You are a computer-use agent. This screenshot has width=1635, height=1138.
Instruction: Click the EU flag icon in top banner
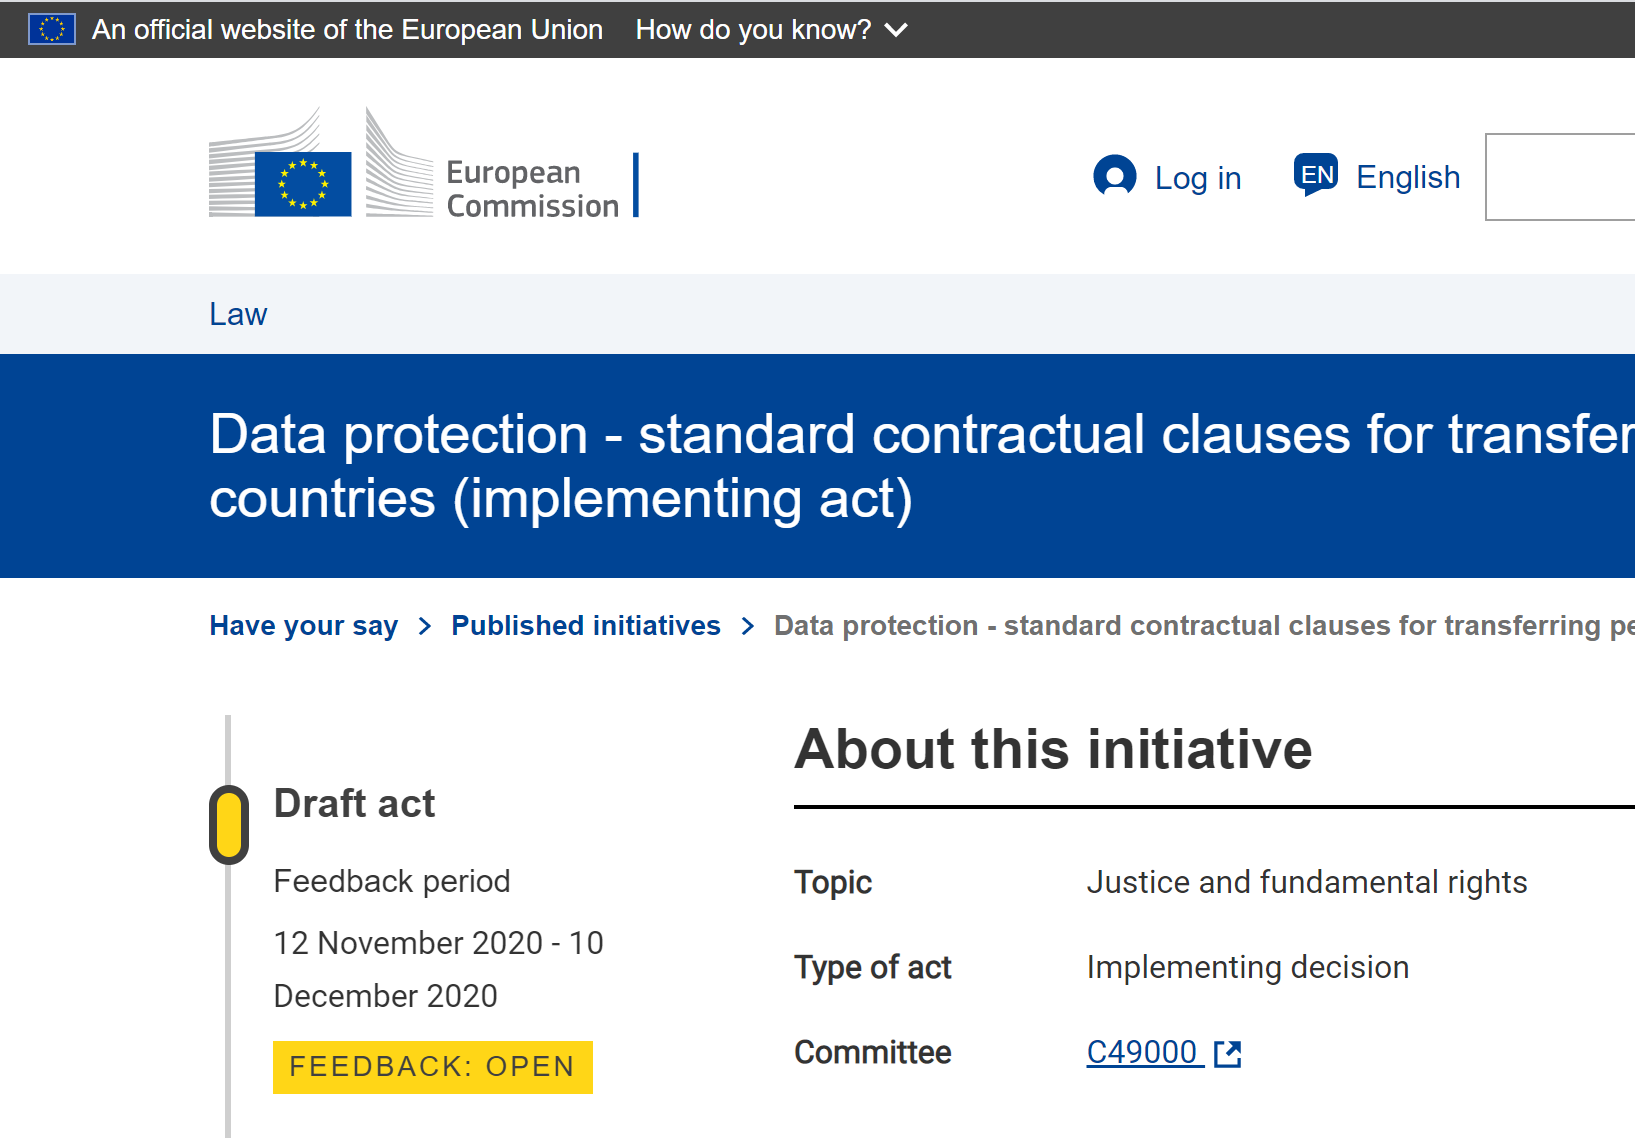[x=52, y=29]
